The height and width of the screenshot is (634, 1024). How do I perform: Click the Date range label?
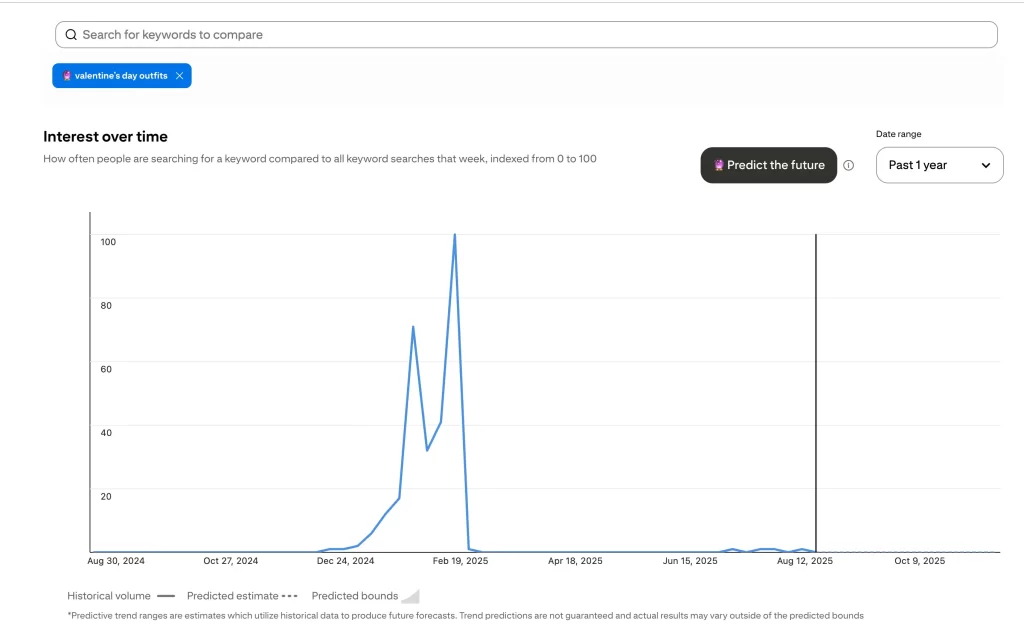click(x=899, y=134)
